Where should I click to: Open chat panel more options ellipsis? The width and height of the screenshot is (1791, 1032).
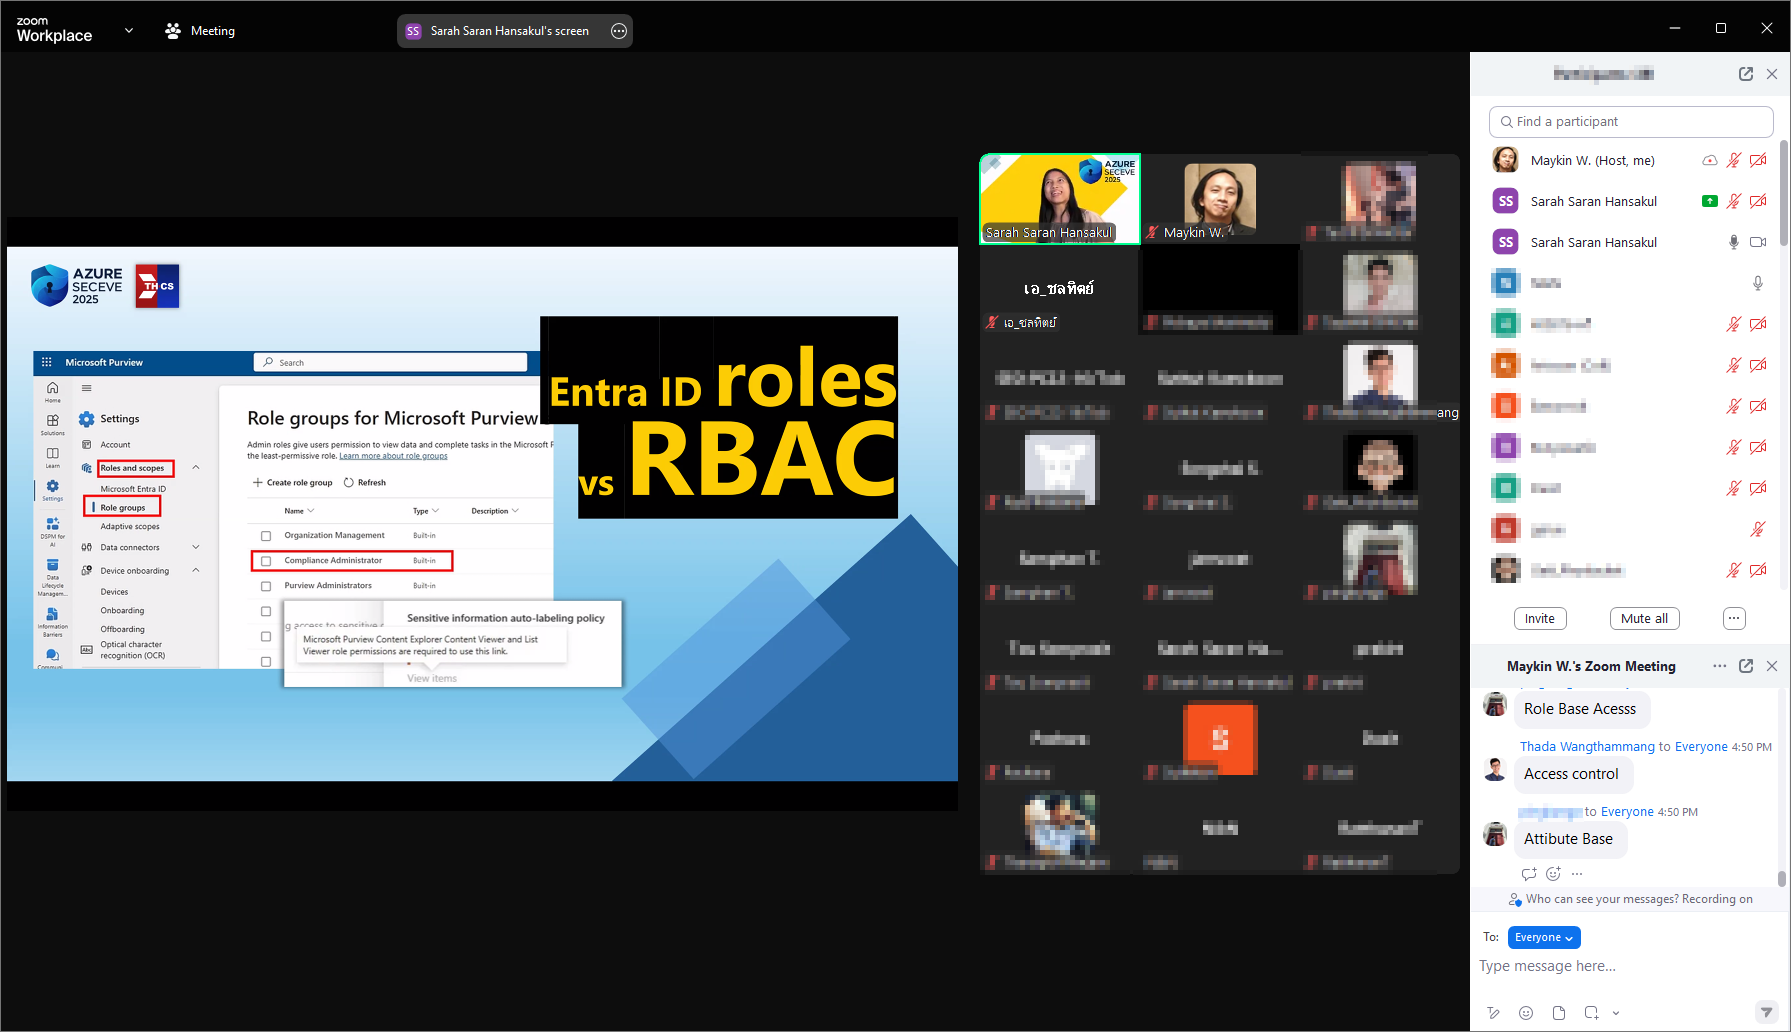point(1720,666)
